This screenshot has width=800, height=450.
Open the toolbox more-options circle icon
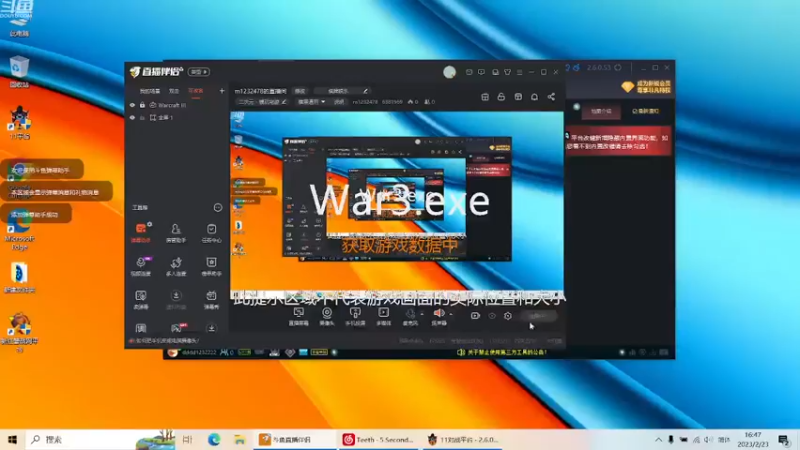(217, 207)
